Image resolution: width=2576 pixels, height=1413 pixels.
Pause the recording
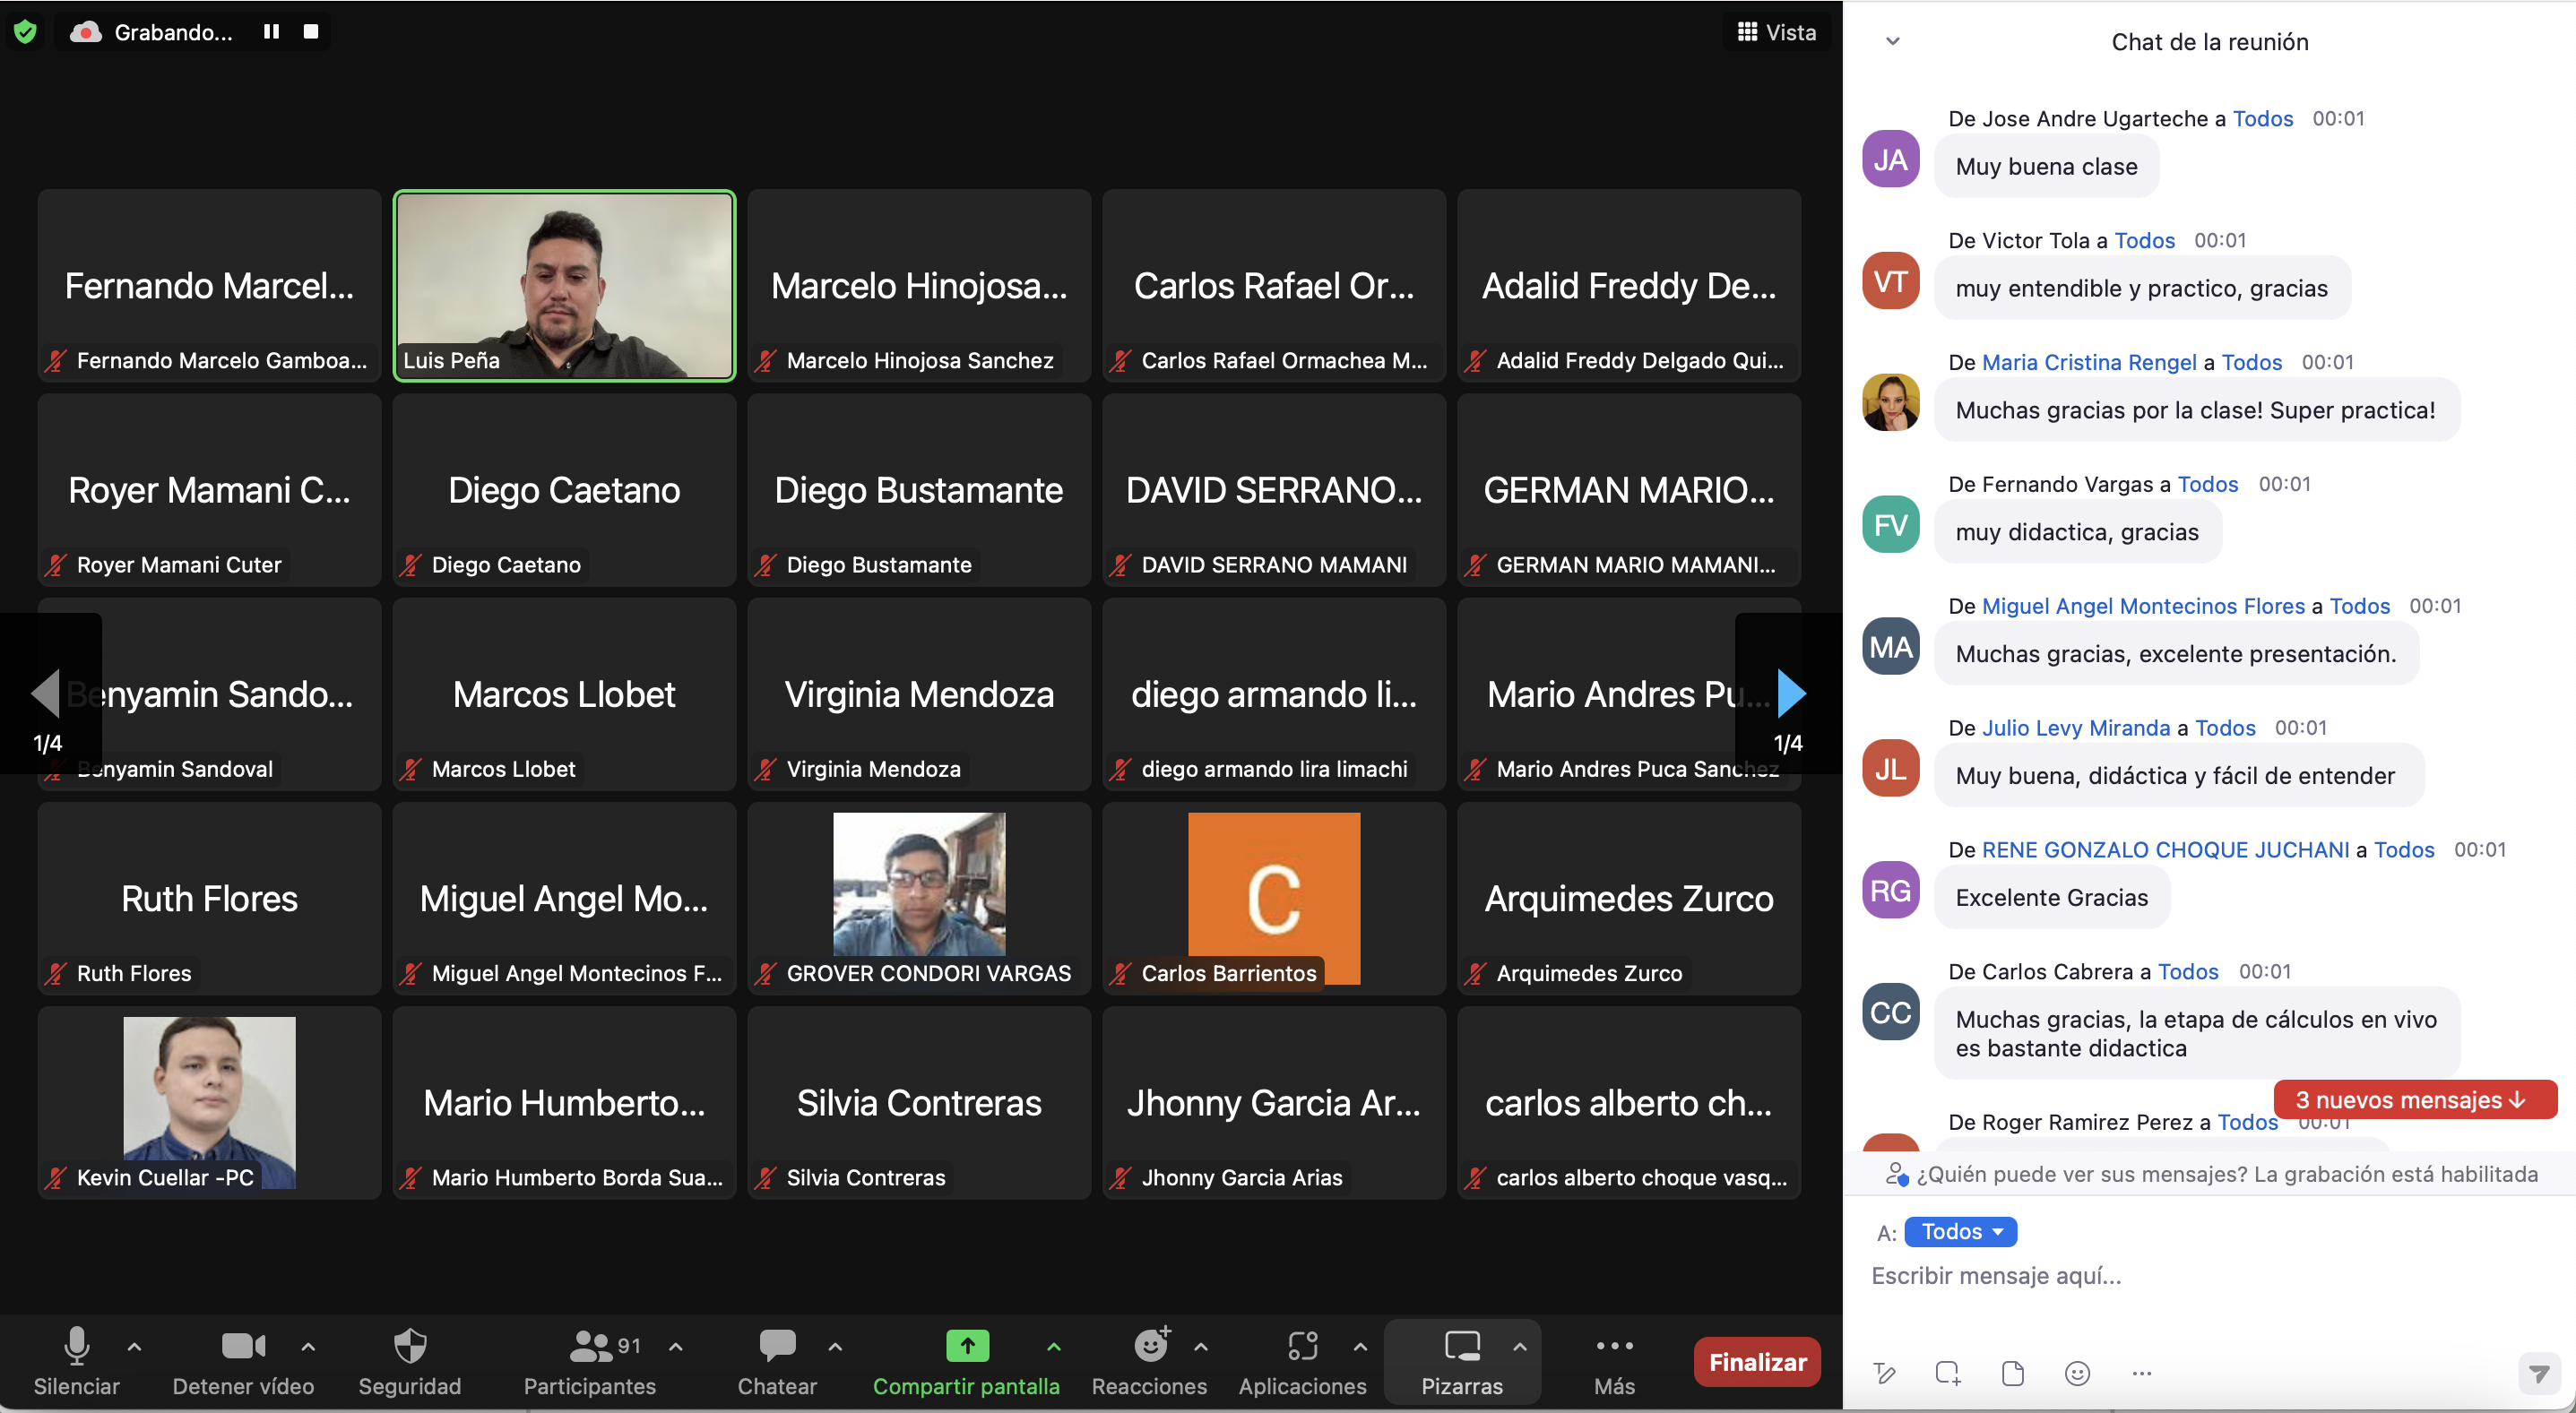(271, 32)
